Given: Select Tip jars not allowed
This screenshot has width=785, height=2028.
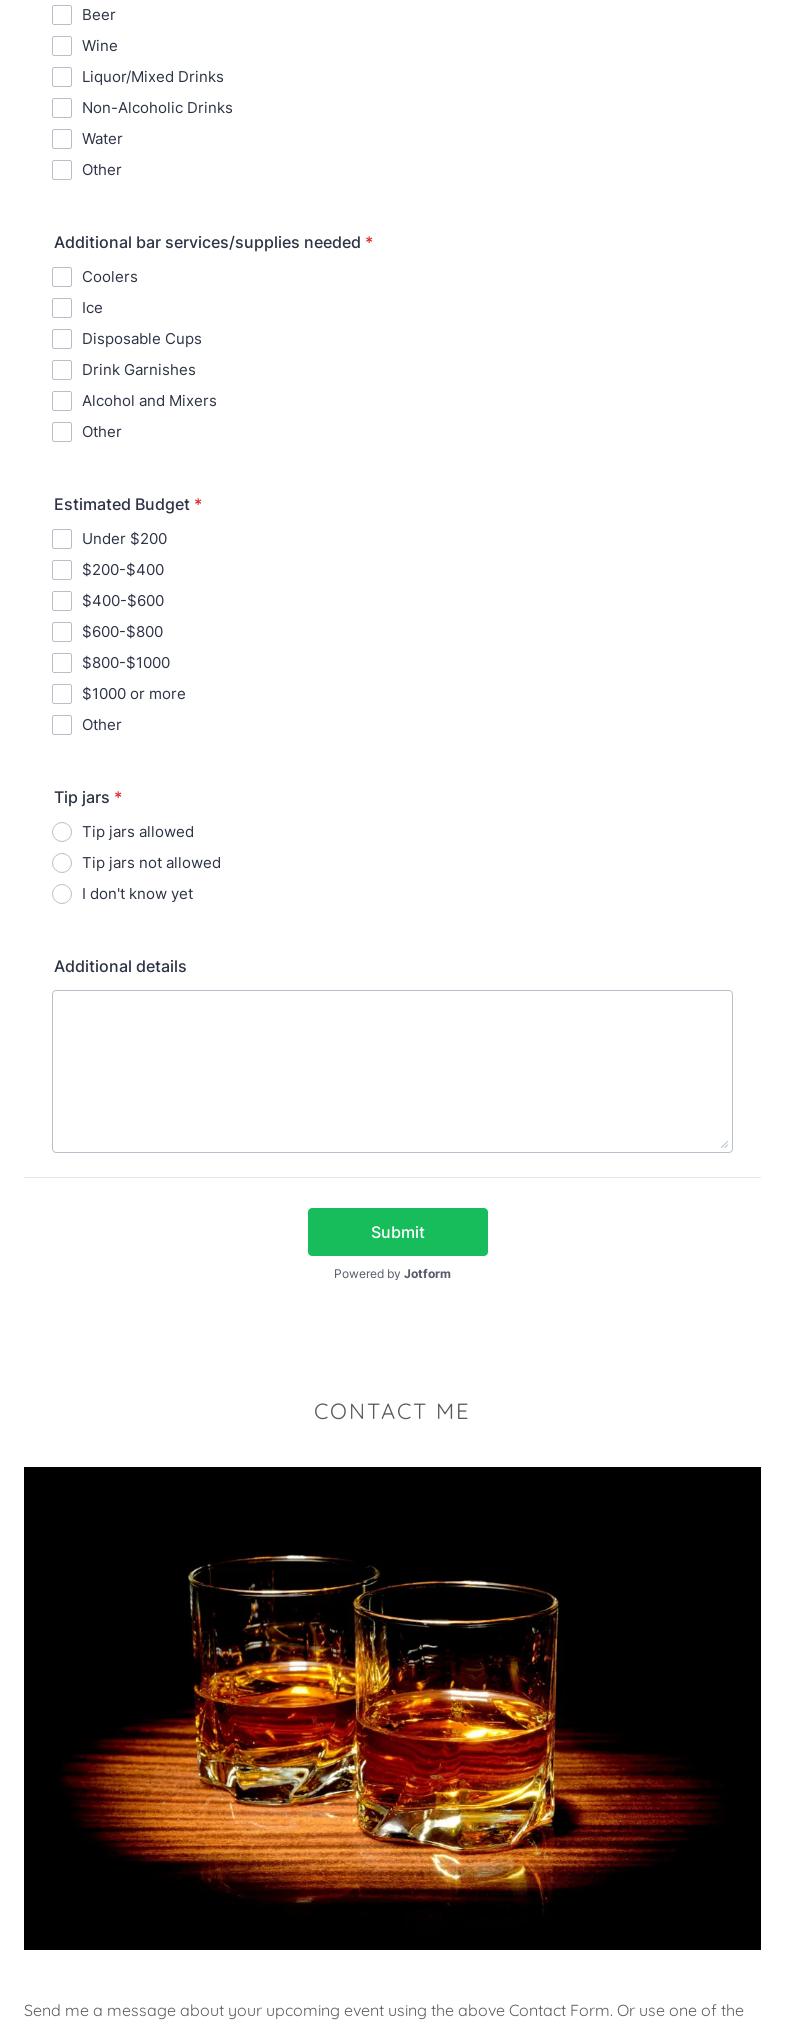Looking at the screenshot, I should coord(62,863).
